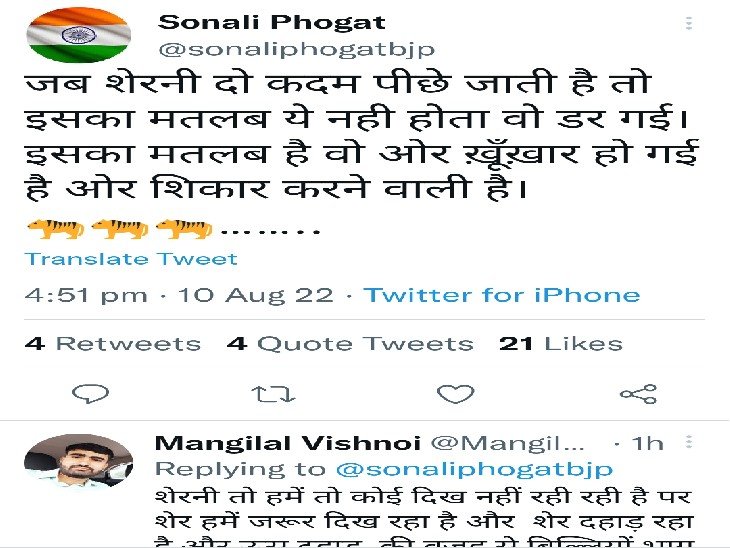The height and width of the screenshot is (548, 730).
Task: Open Mangilal Vishnoi display name
Action: coord(288,443)
